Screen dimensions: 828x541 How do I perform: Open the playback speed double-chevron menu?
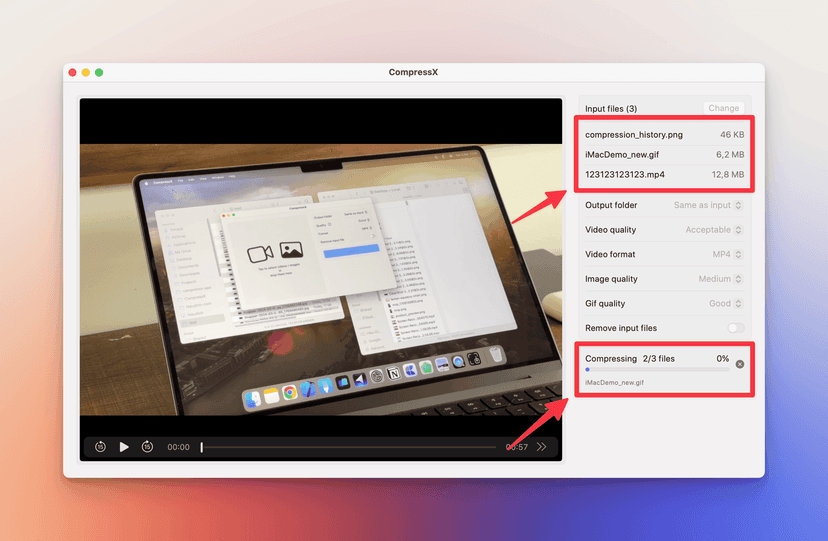[x=541, y=447]
